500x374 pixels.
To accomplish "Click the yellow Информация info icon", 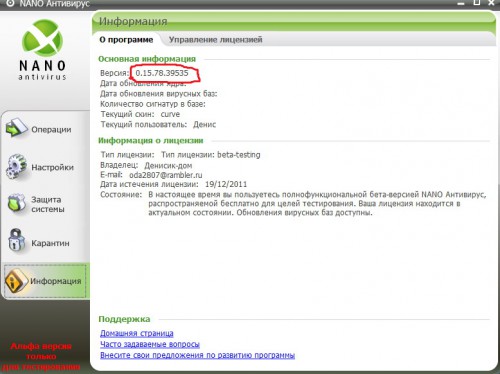I will [16, 281].
